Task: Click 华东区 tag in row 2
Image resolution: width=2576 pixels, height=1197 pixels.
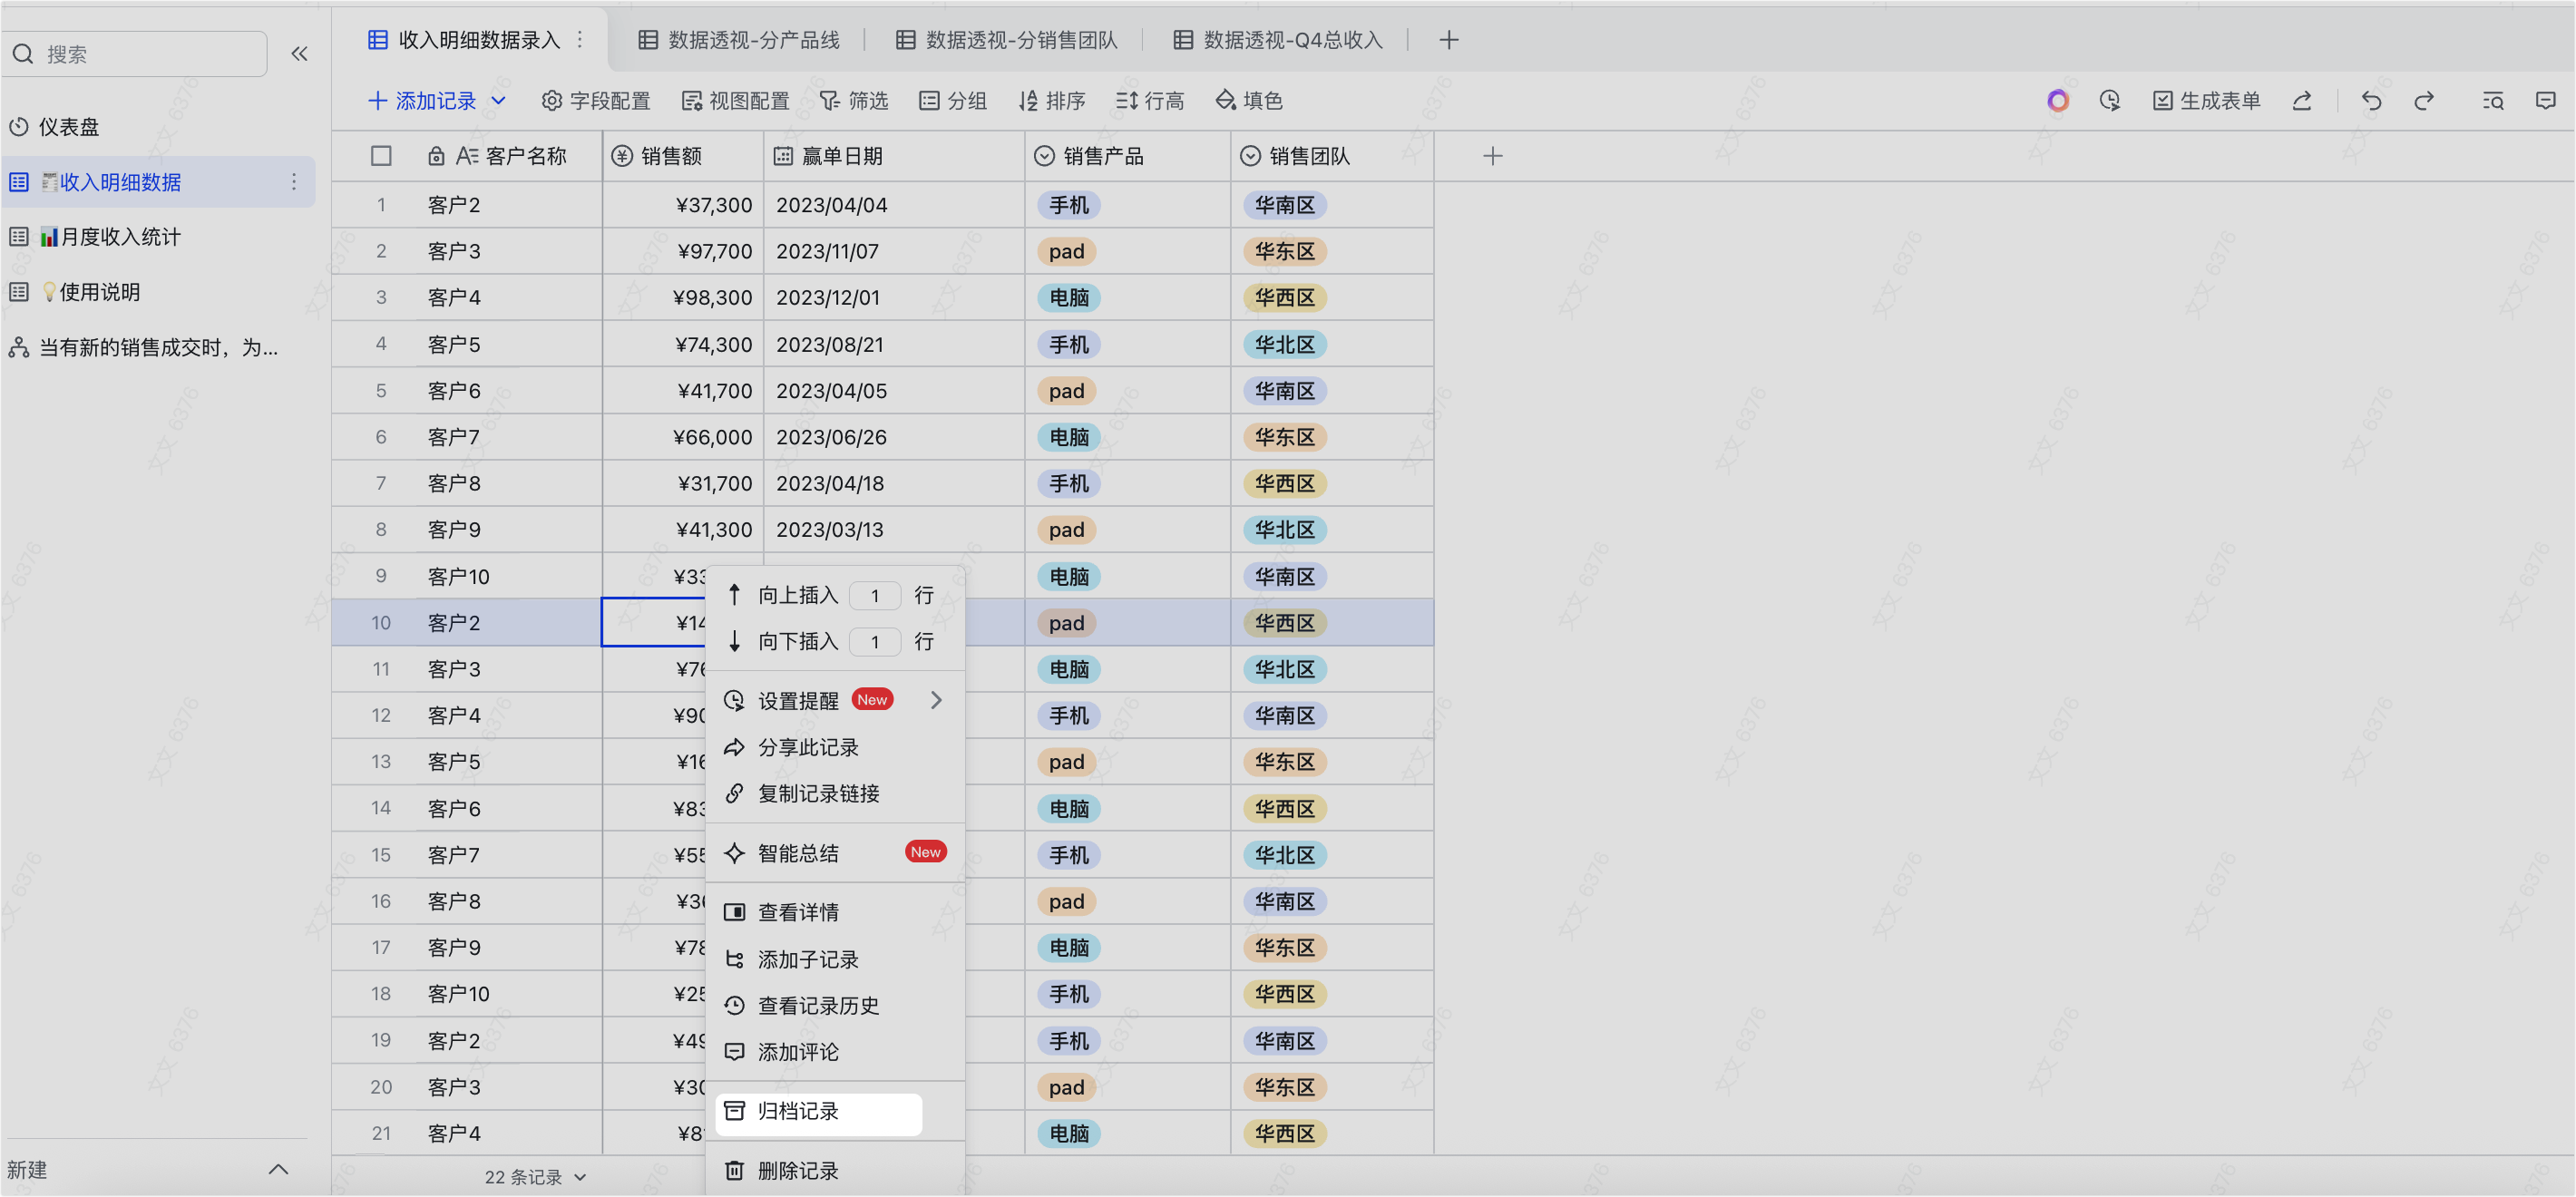Action: point(1284,252)
